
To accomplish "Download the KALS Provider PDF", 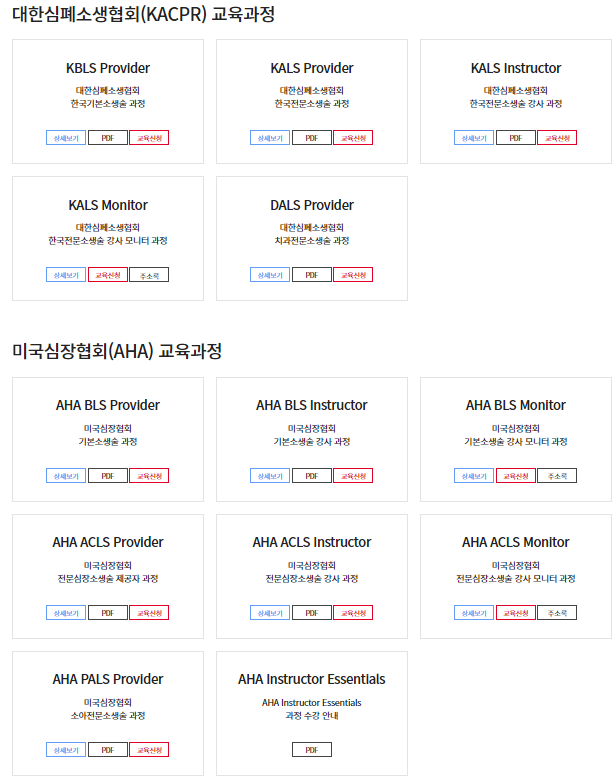I will [312, 138].
